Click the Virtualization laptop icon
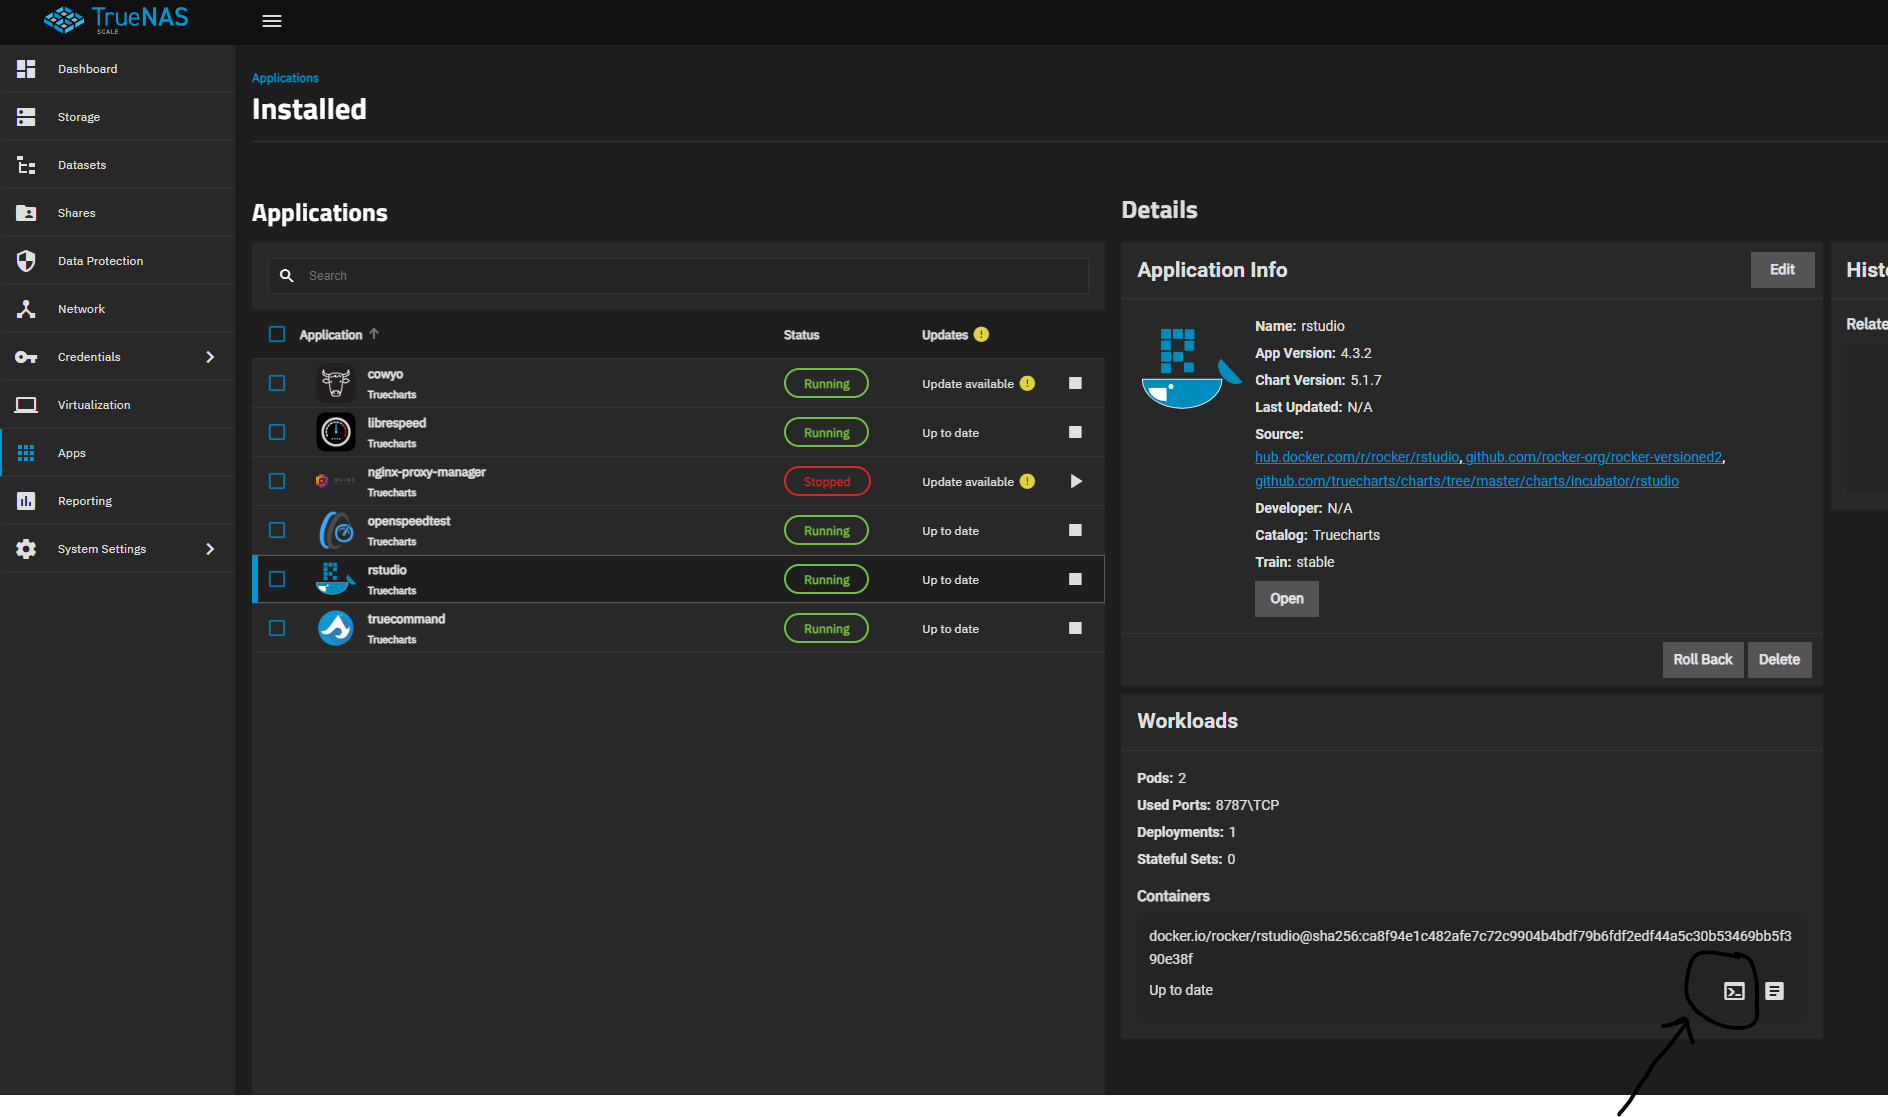 tap(26, 405)
